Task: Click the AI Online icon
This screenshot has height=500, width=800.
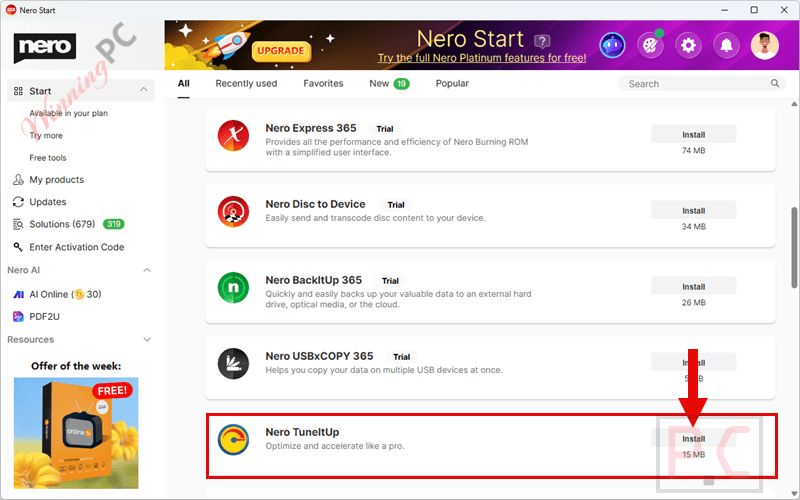Action: [18, 294]
